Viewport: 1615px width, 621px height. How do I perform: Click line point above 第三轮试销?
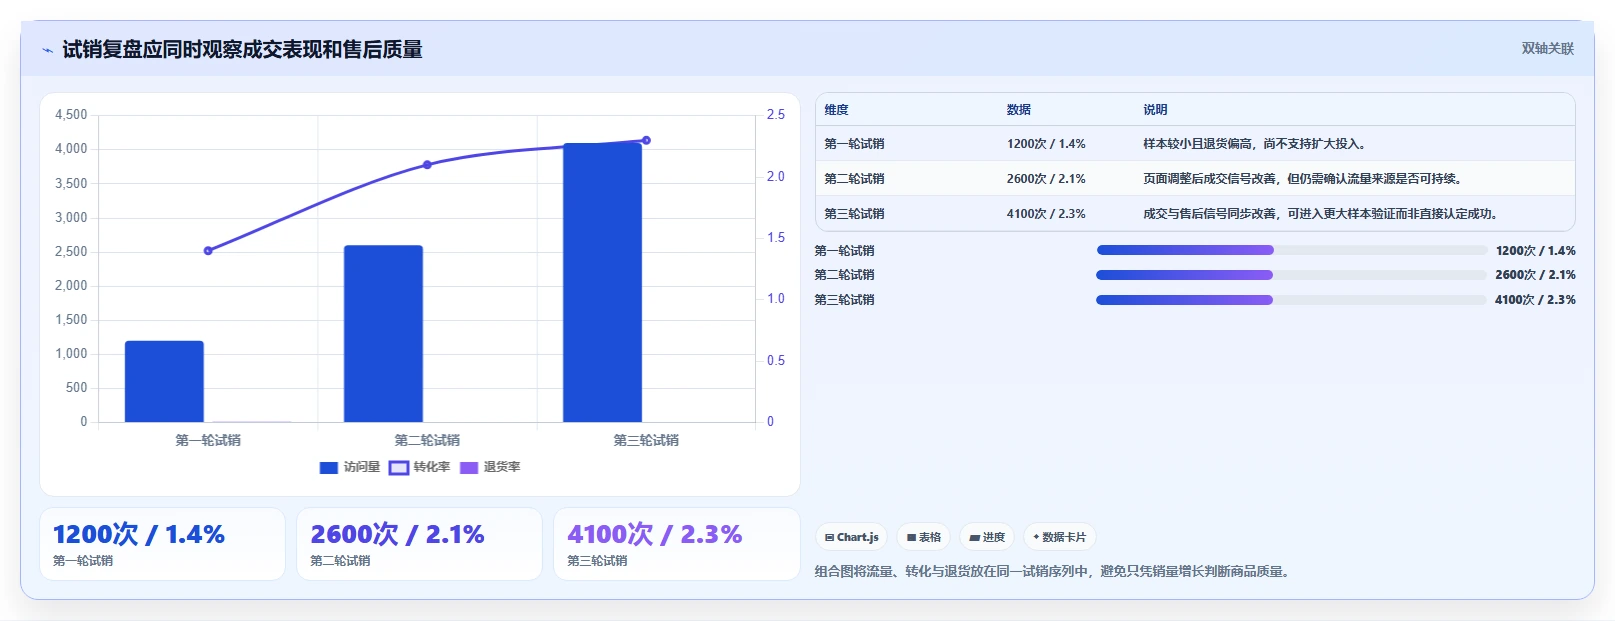[646, 140]
